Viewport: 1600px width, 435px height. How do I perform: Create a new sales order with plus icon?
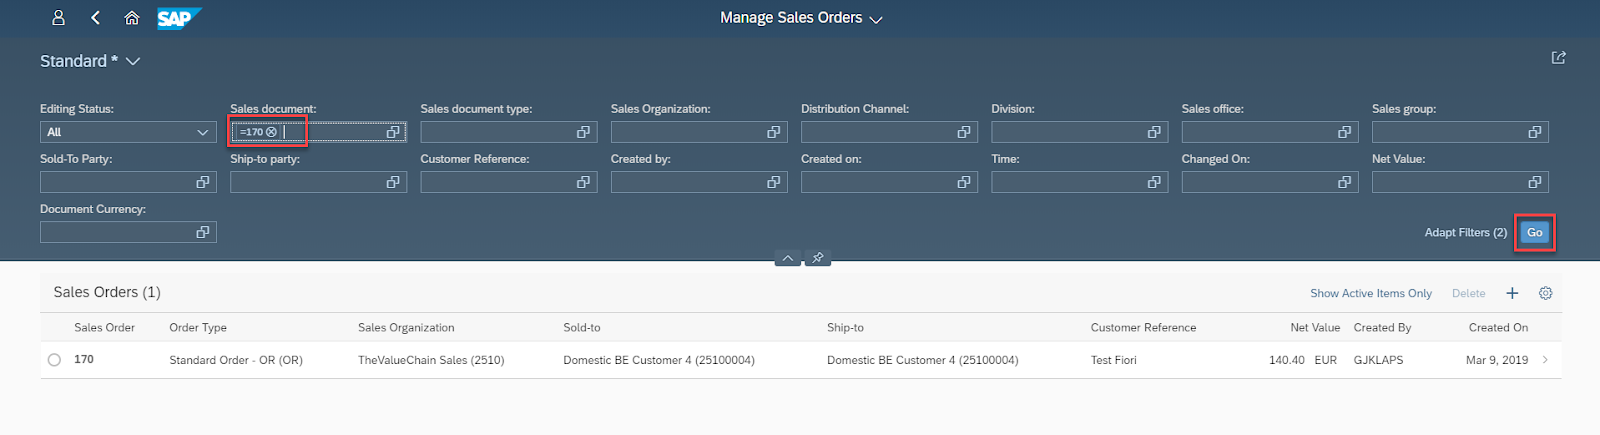click(1512, 293)
